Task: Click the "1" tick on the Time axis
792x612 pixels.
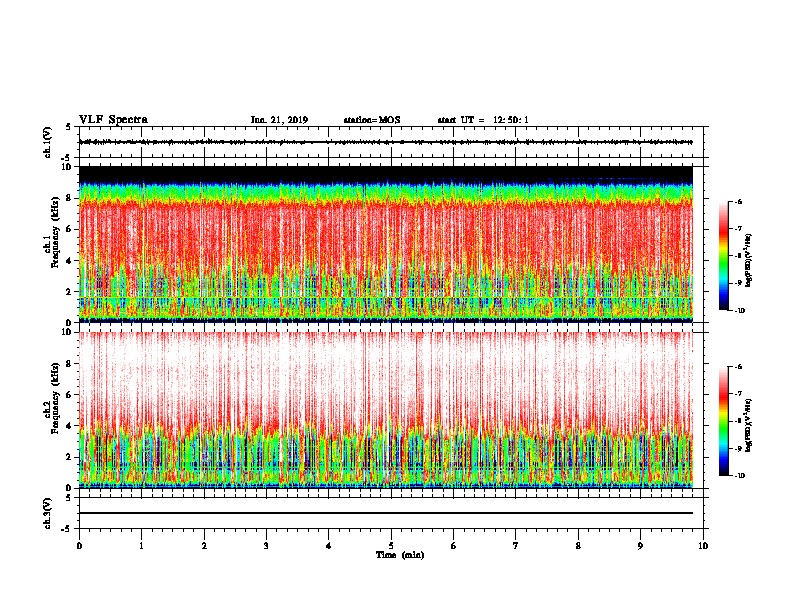Action: click(x=141, y=546)
